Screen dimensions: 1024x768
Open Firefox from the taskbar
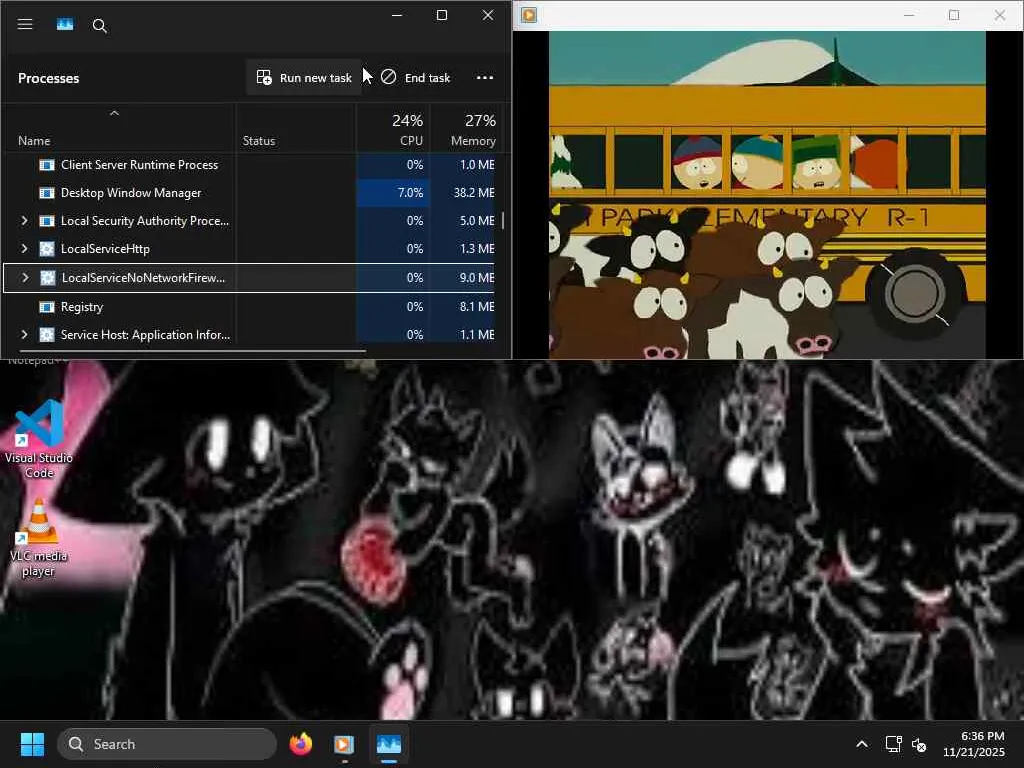[x=300, y=744]
